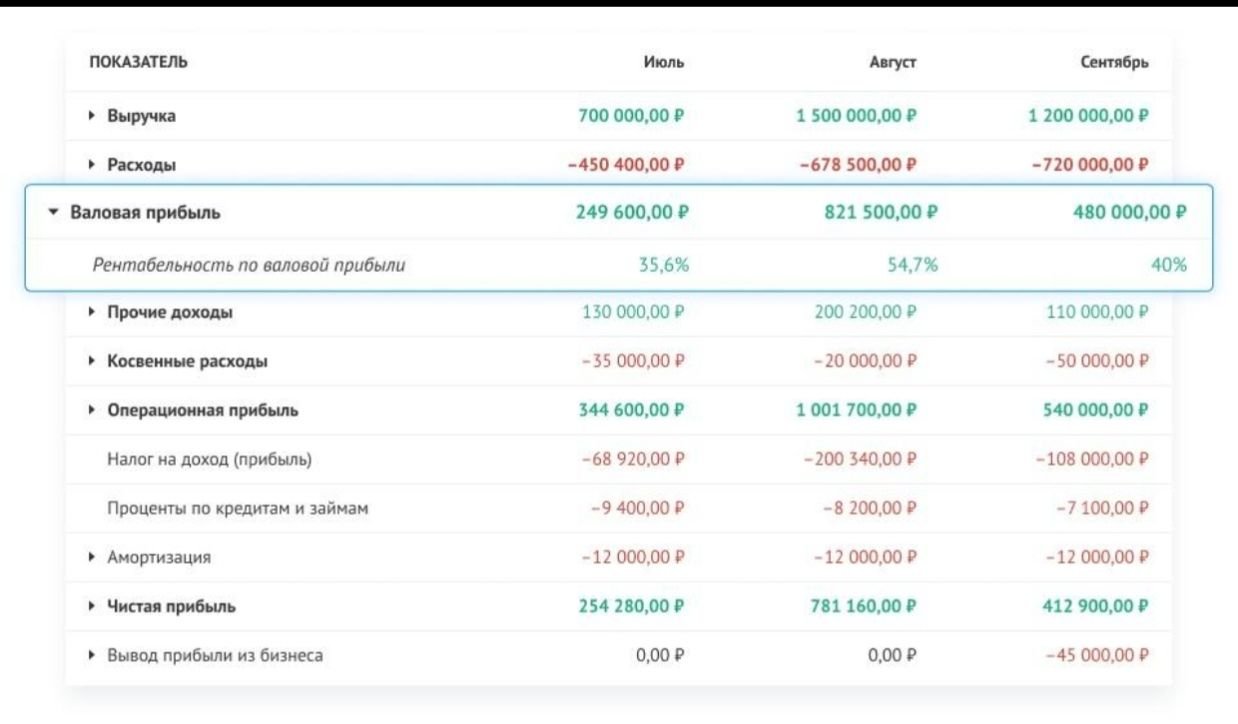Viewport: 1238px width, 724px height.
Task: Click August expenses value −678 500,00 ₽
Action: 859,164
